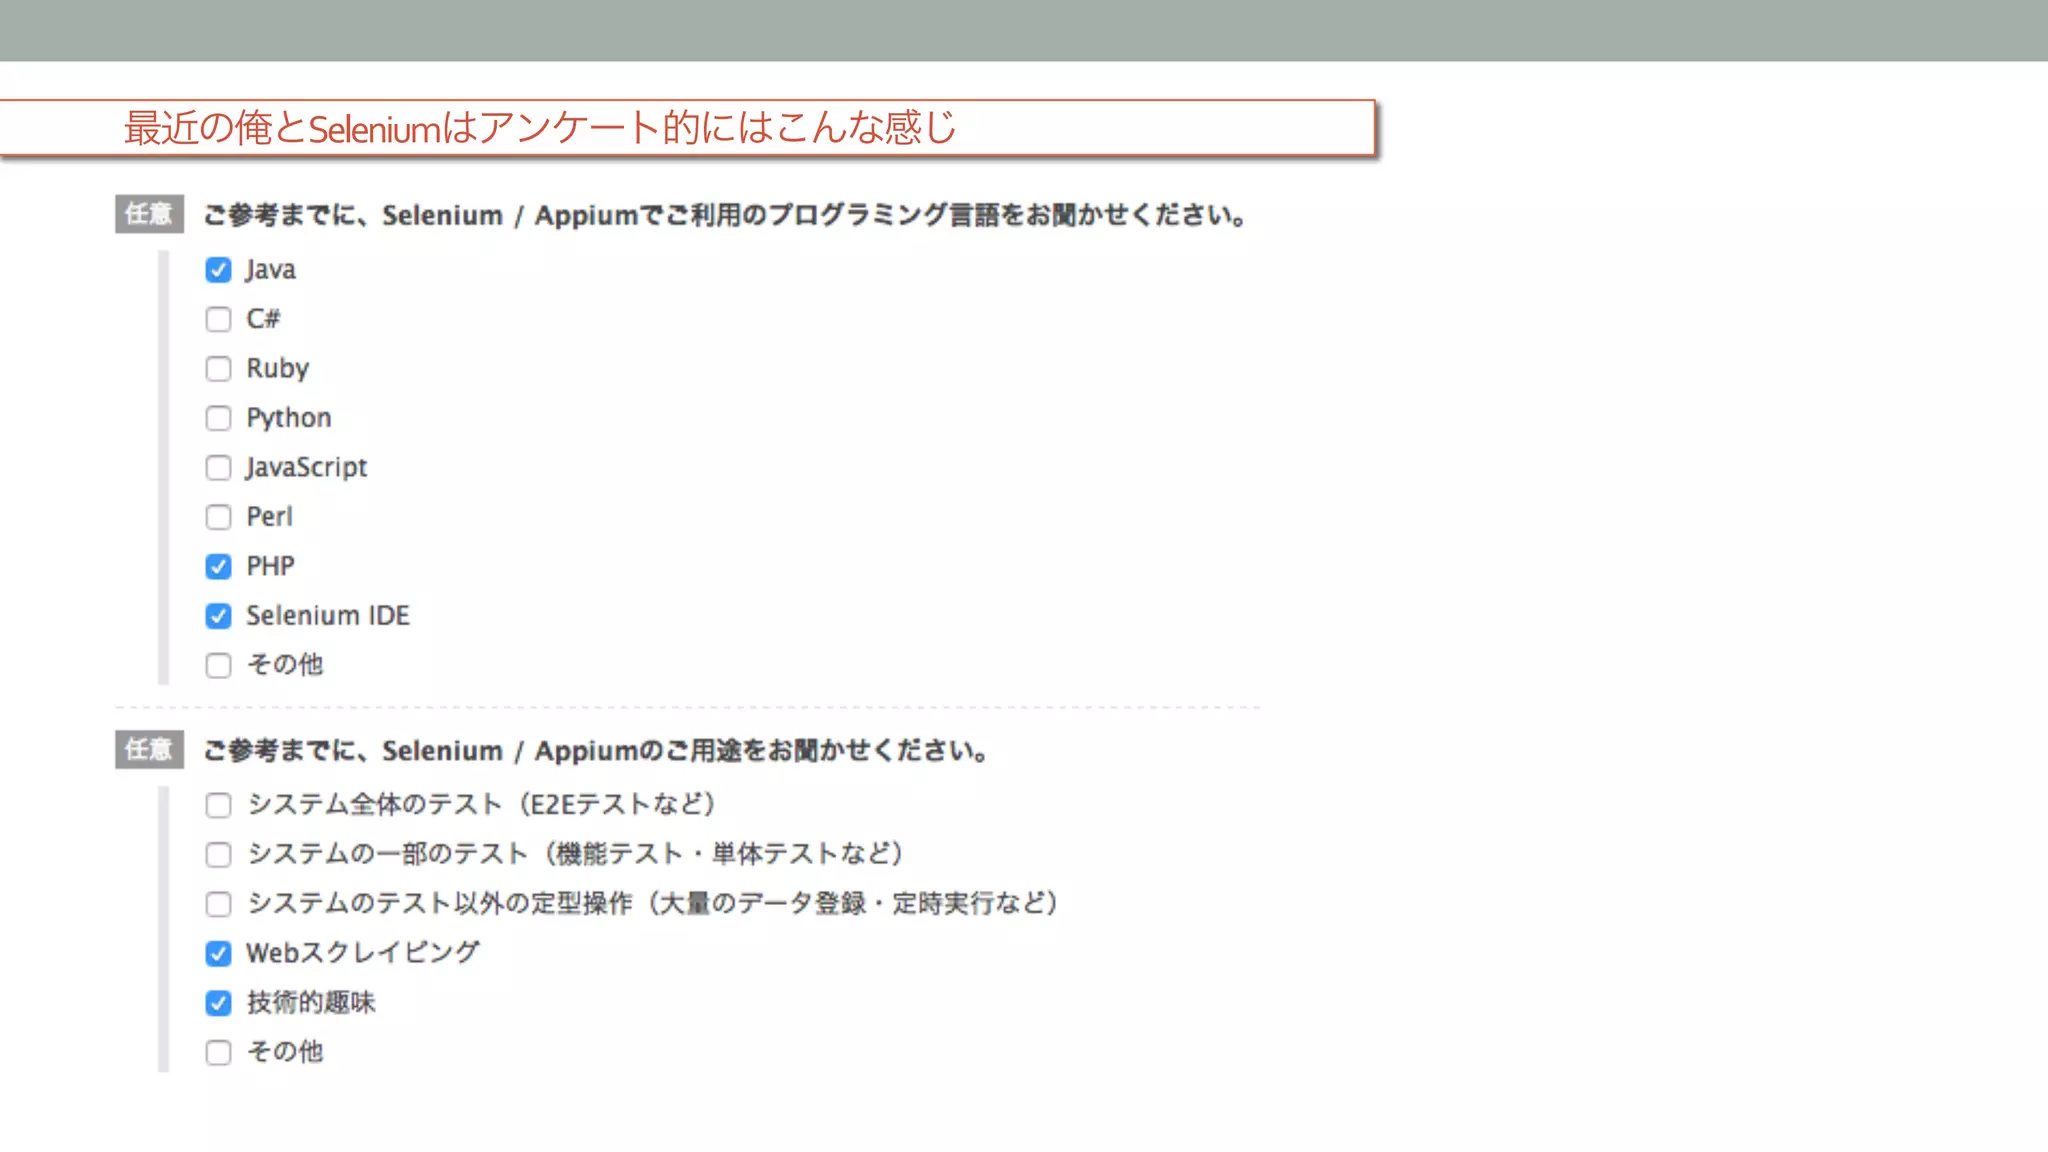Check その他 under Selenium/Appiumのご用途
Image resolution: width=2048 pixels, height=1152 pixels.
[218, 1053]
